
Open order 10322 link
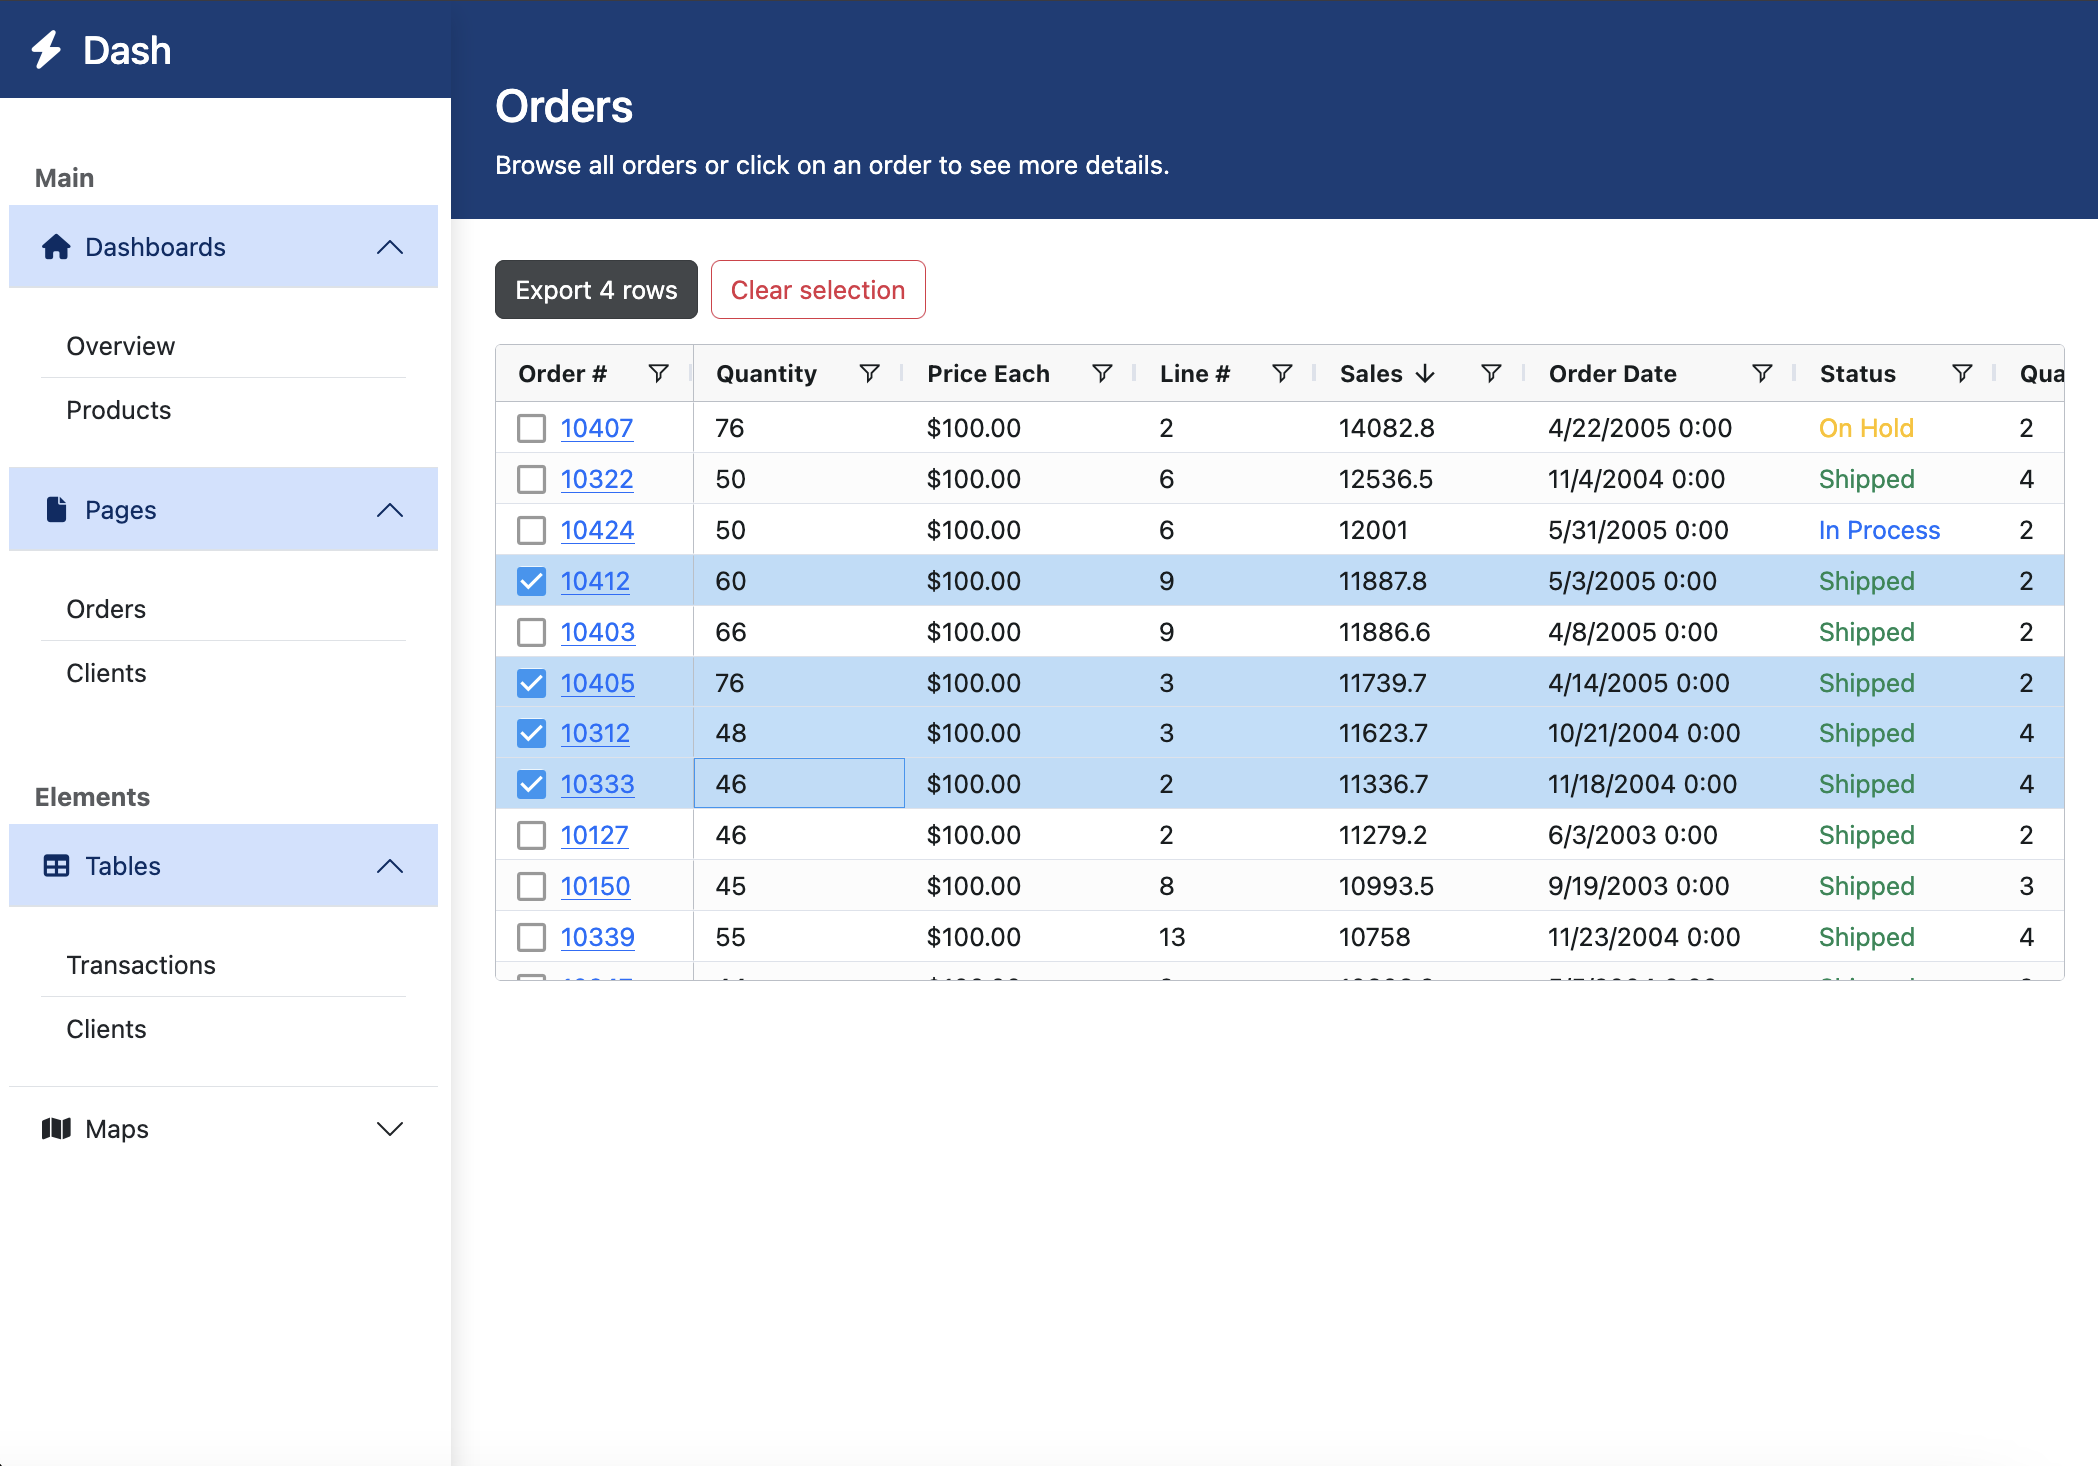pos(597,480)
